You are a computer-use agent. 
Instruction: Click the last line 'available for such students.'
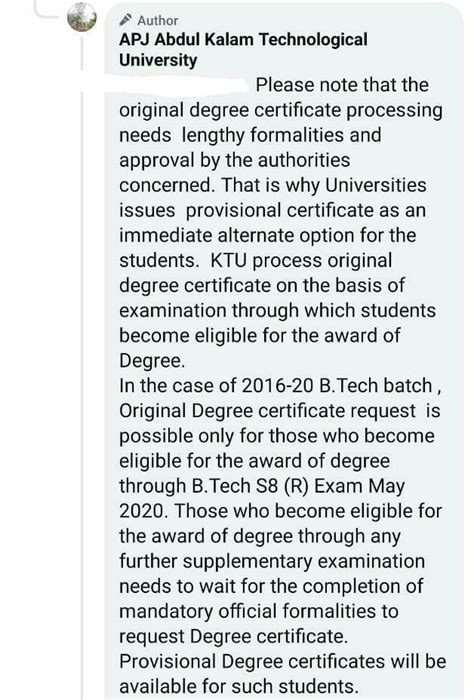click(x=239, y=686)
